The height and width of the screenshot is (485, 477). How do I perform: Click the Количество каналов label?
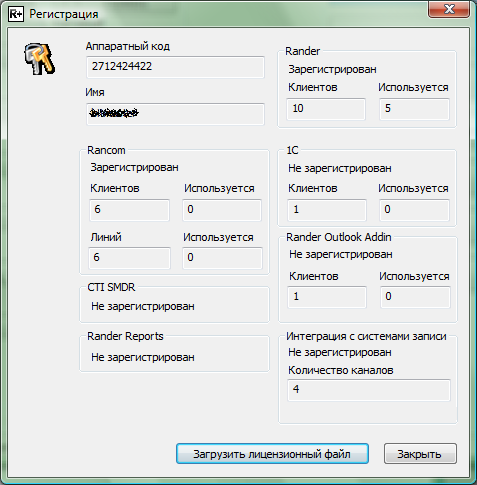[341, 370]
